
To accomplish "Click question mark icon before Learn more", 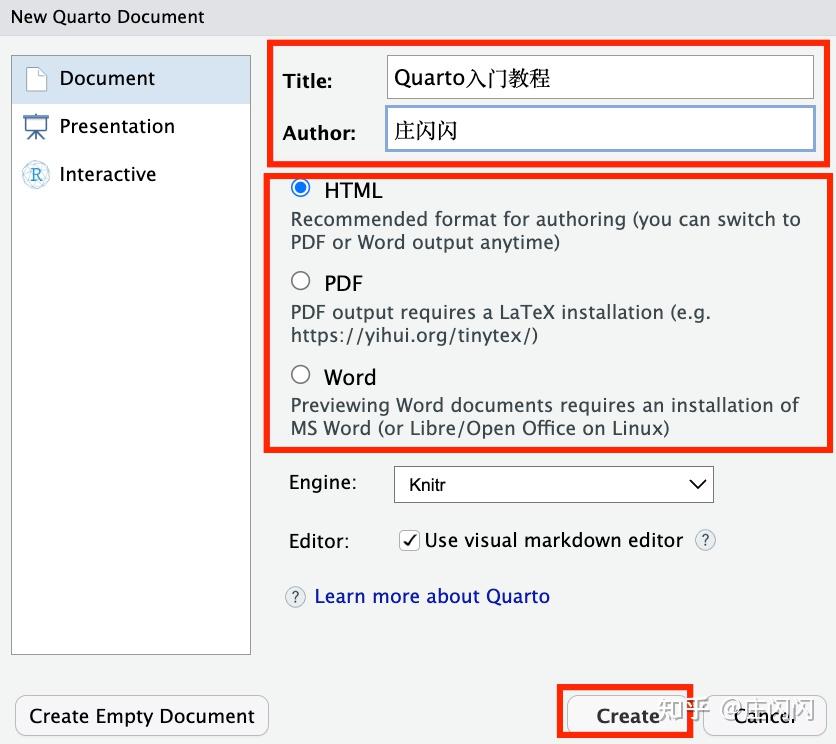I will click(x=295, y=597).
